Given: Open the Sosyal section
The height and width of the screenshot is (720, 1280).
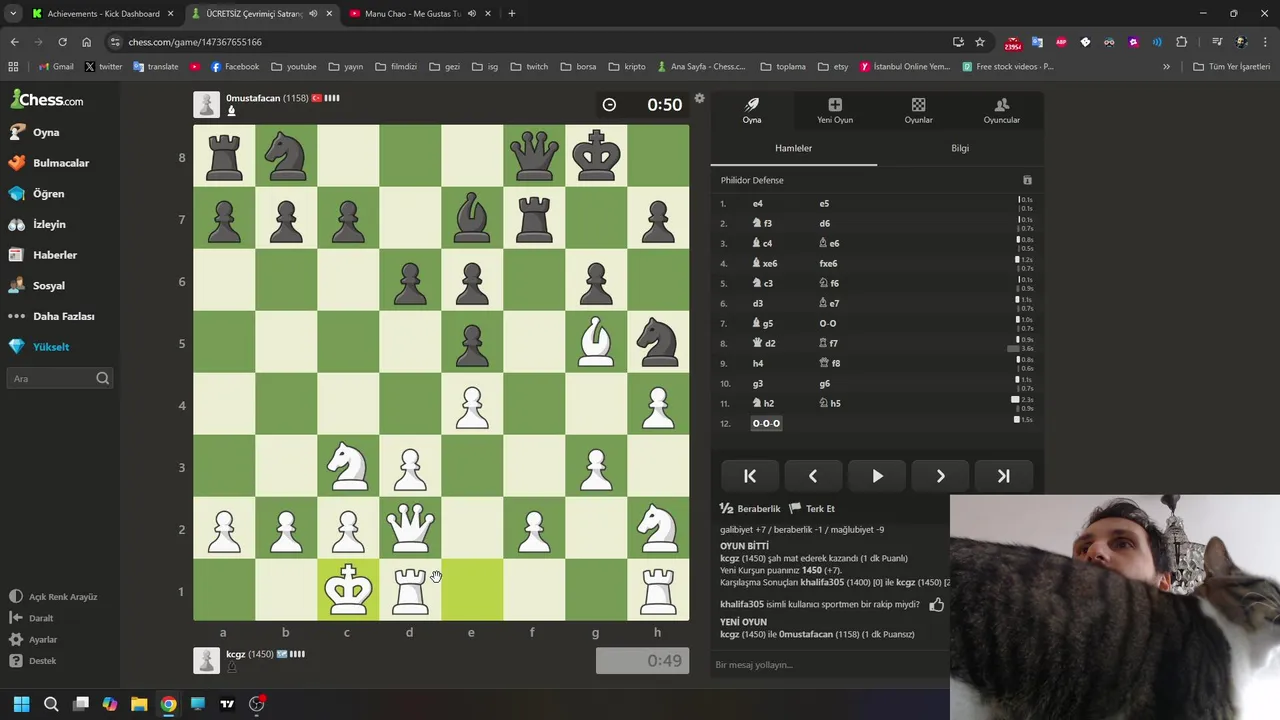Looking at the screenshot, I should point(36,286).
